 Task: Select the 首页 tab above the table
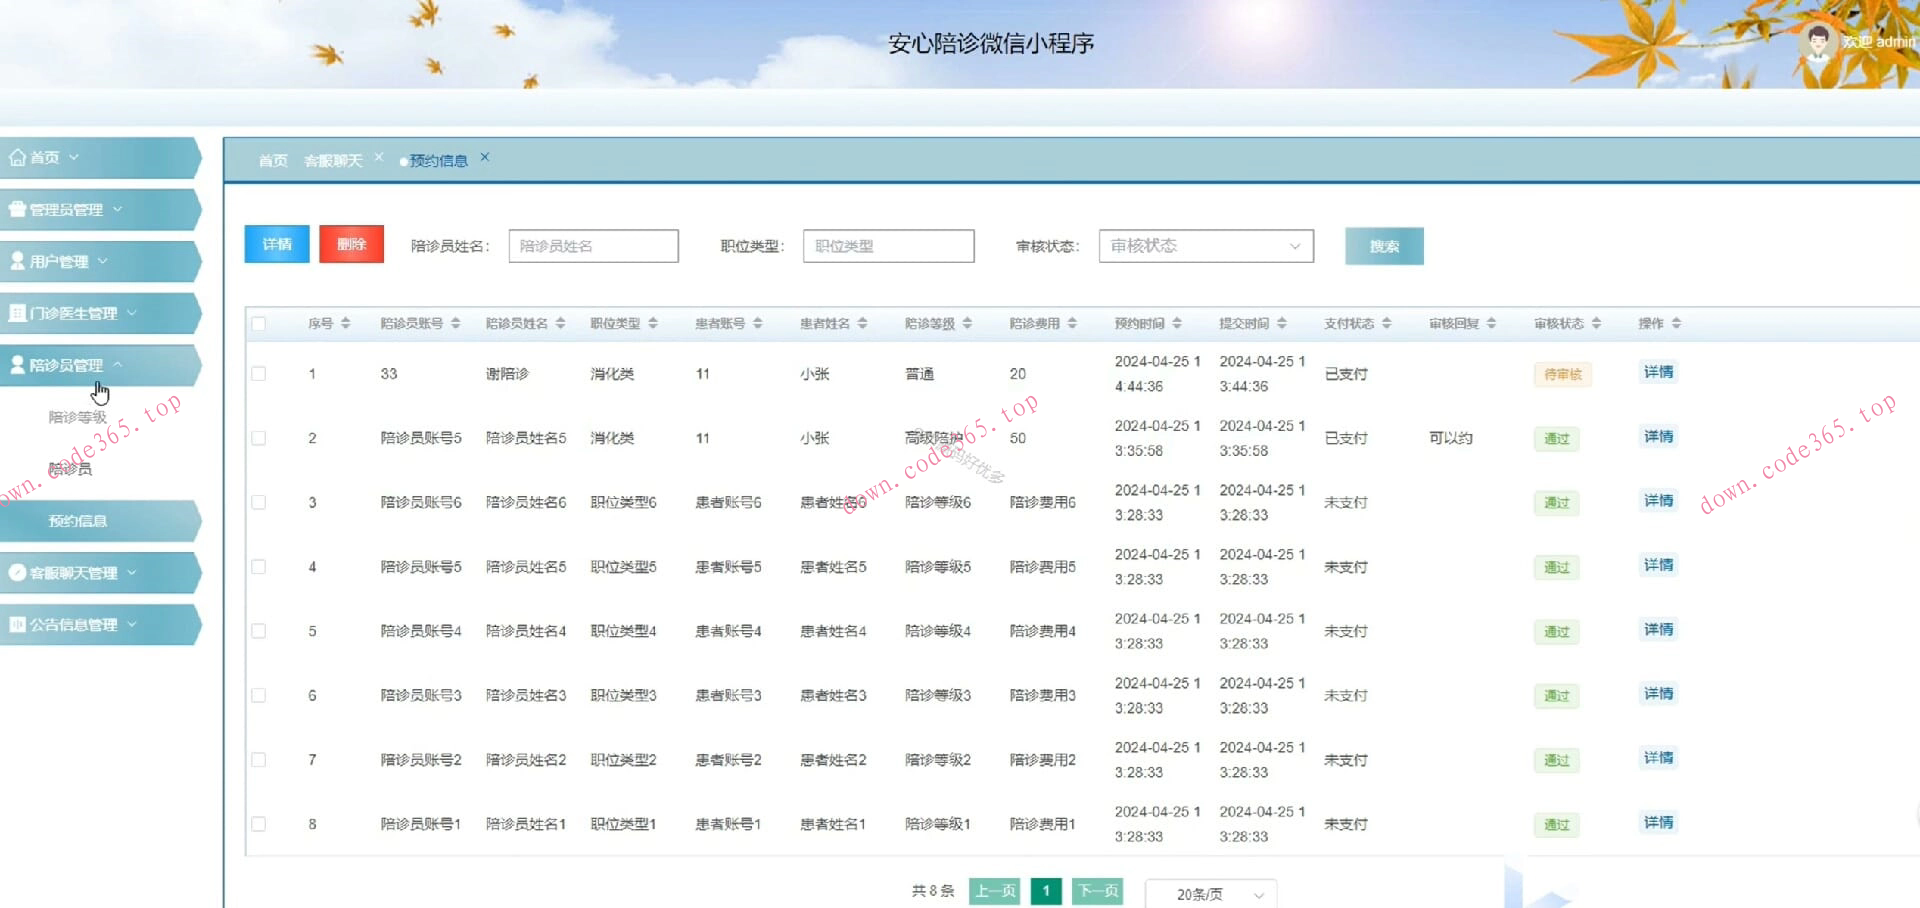272,159
